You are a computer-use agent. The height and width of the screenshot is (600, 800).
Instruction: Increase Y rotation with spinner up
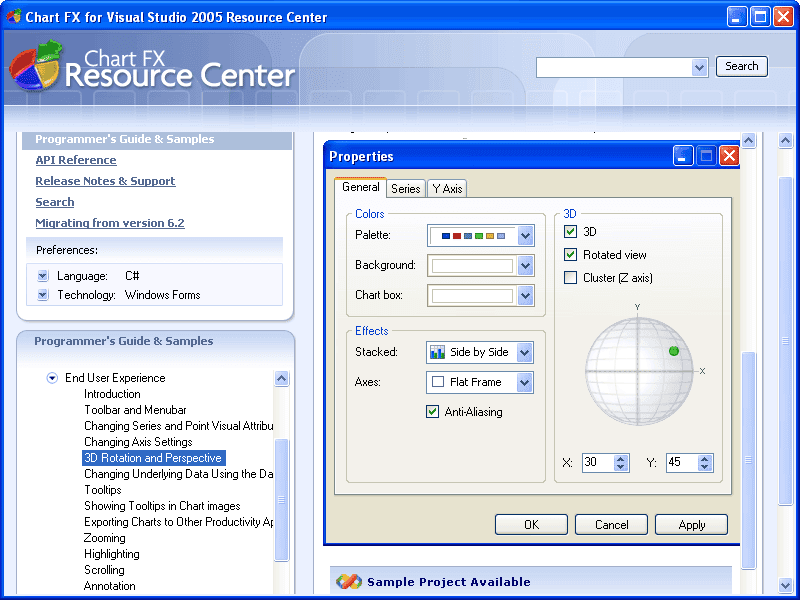coord(705,459)
